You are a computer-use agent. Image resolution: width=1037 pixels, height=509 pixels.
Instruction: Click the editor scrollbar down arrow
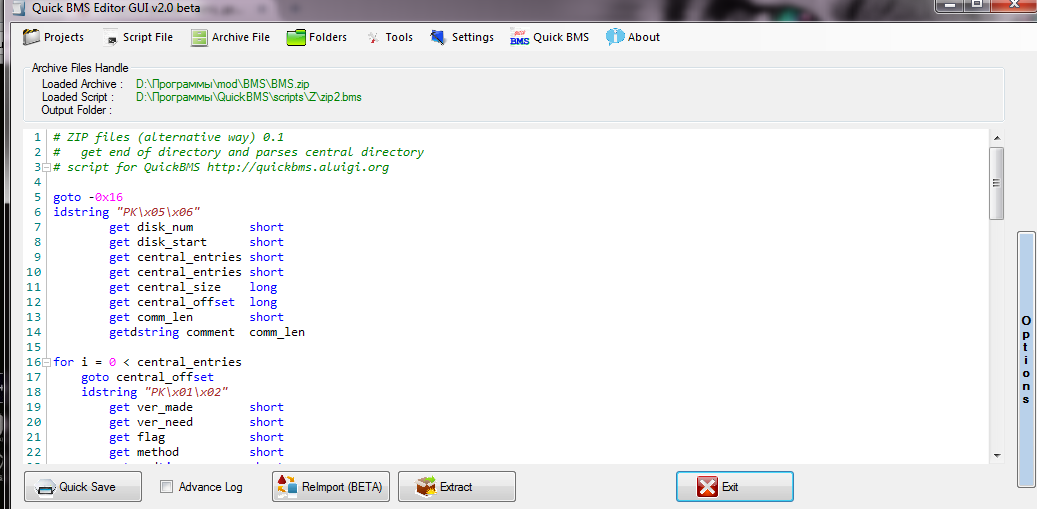coord(997,455)
